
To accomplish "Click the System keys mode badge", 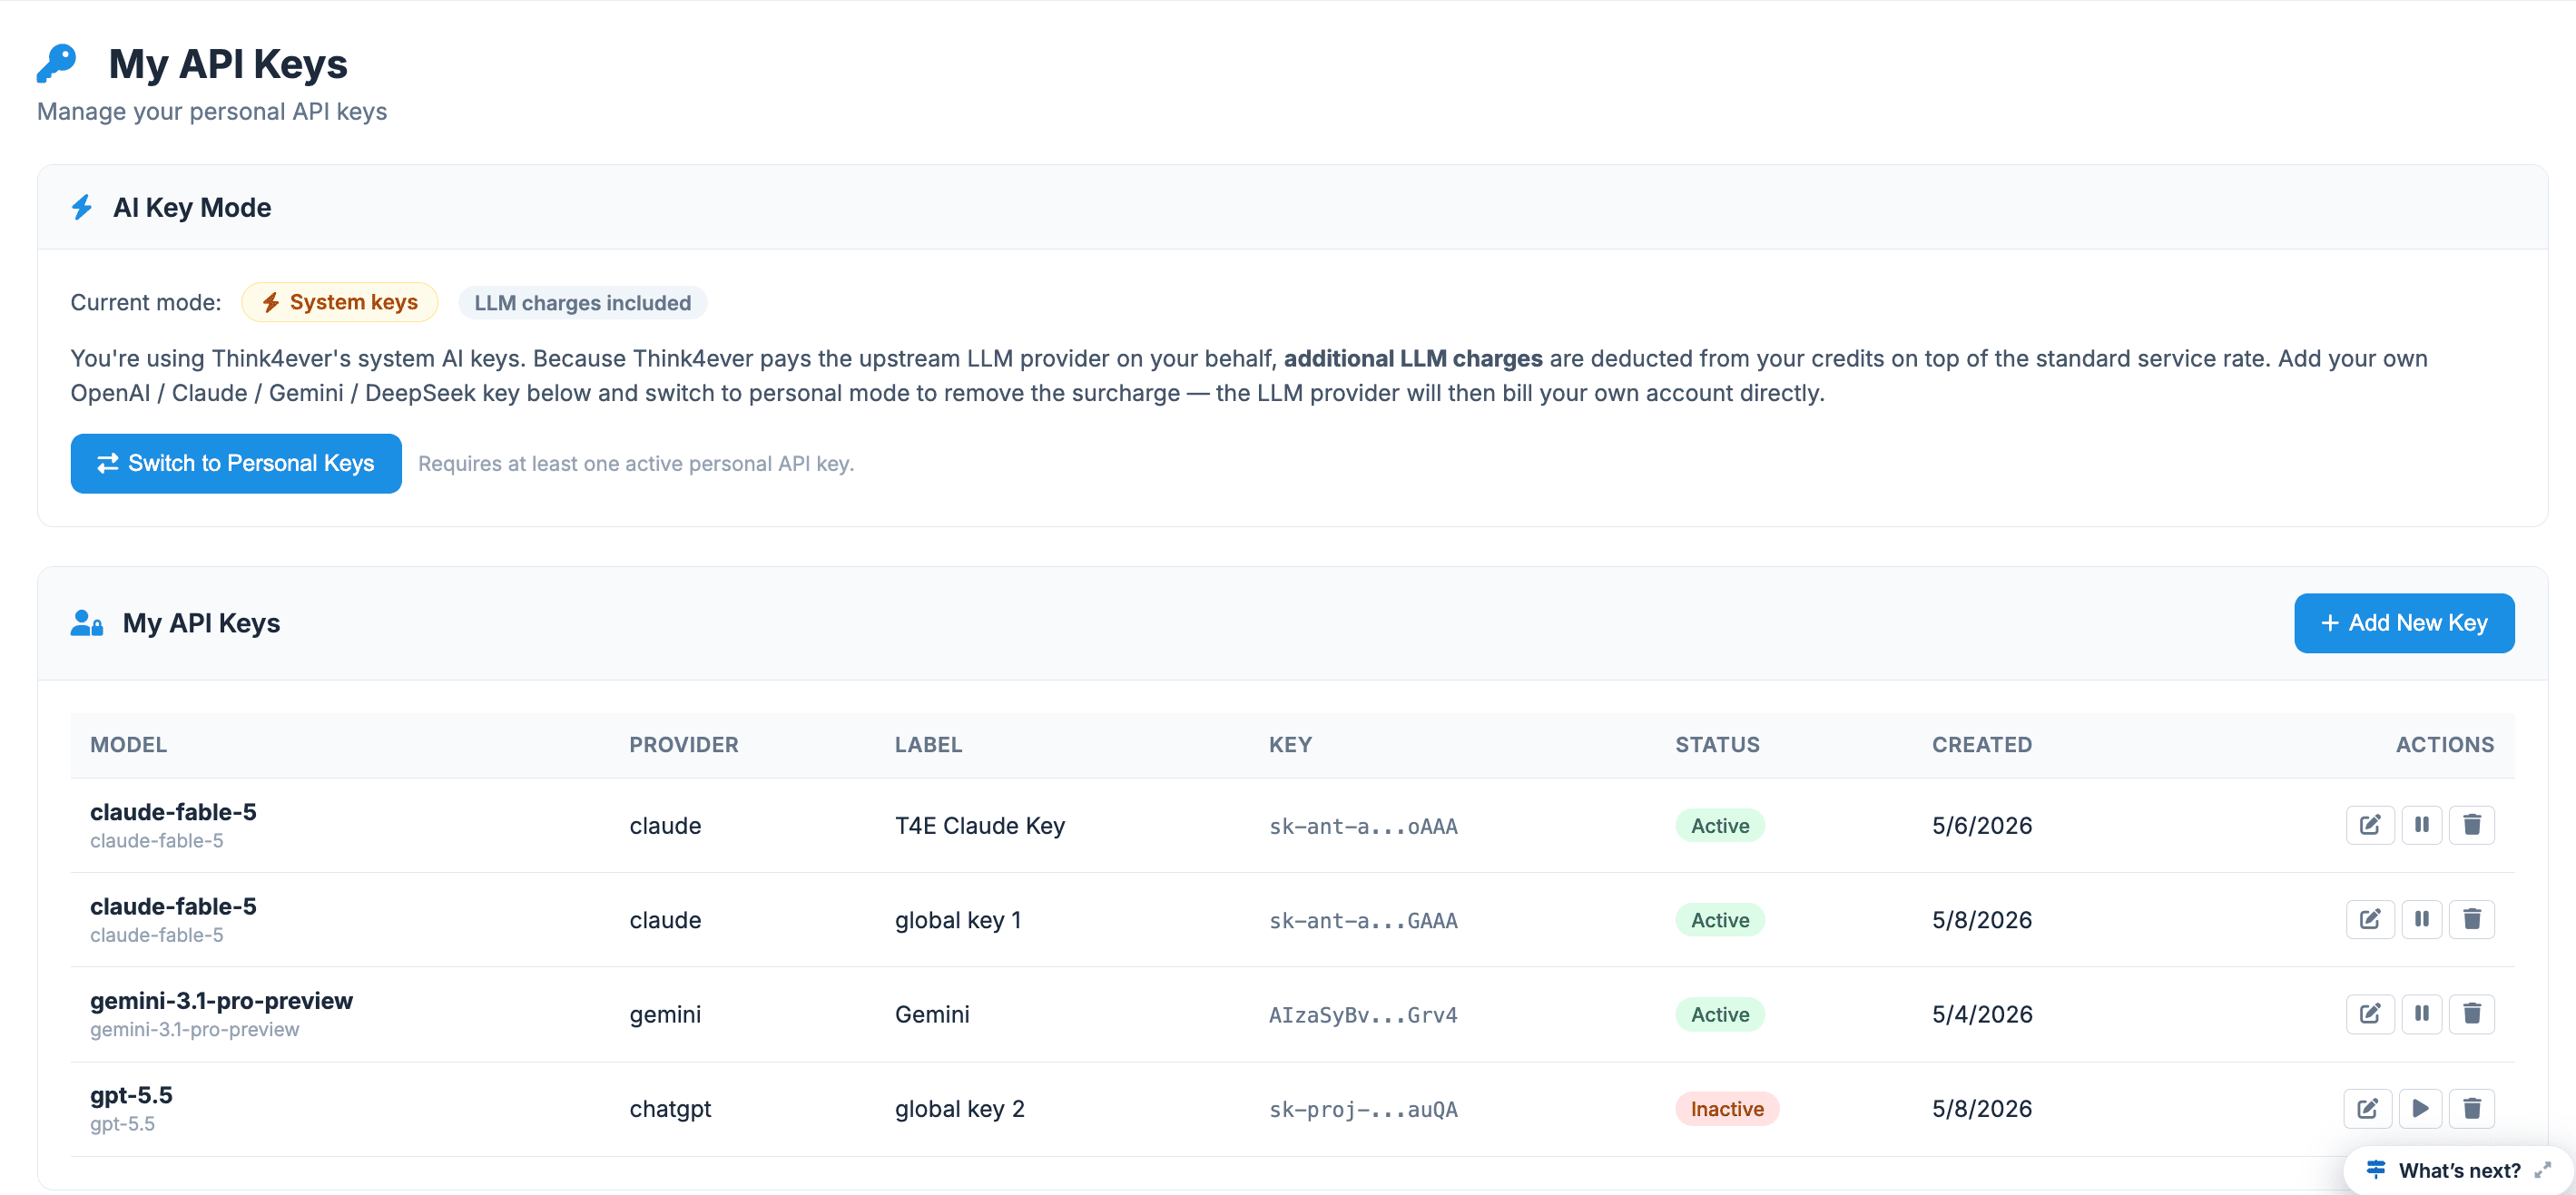I will coord(340,302).
